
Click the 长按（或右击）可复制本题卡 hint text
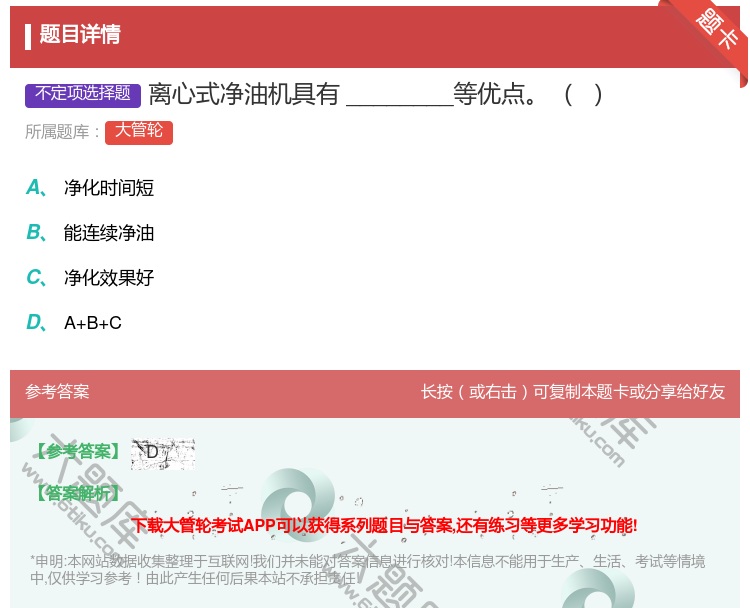(573, 391)
